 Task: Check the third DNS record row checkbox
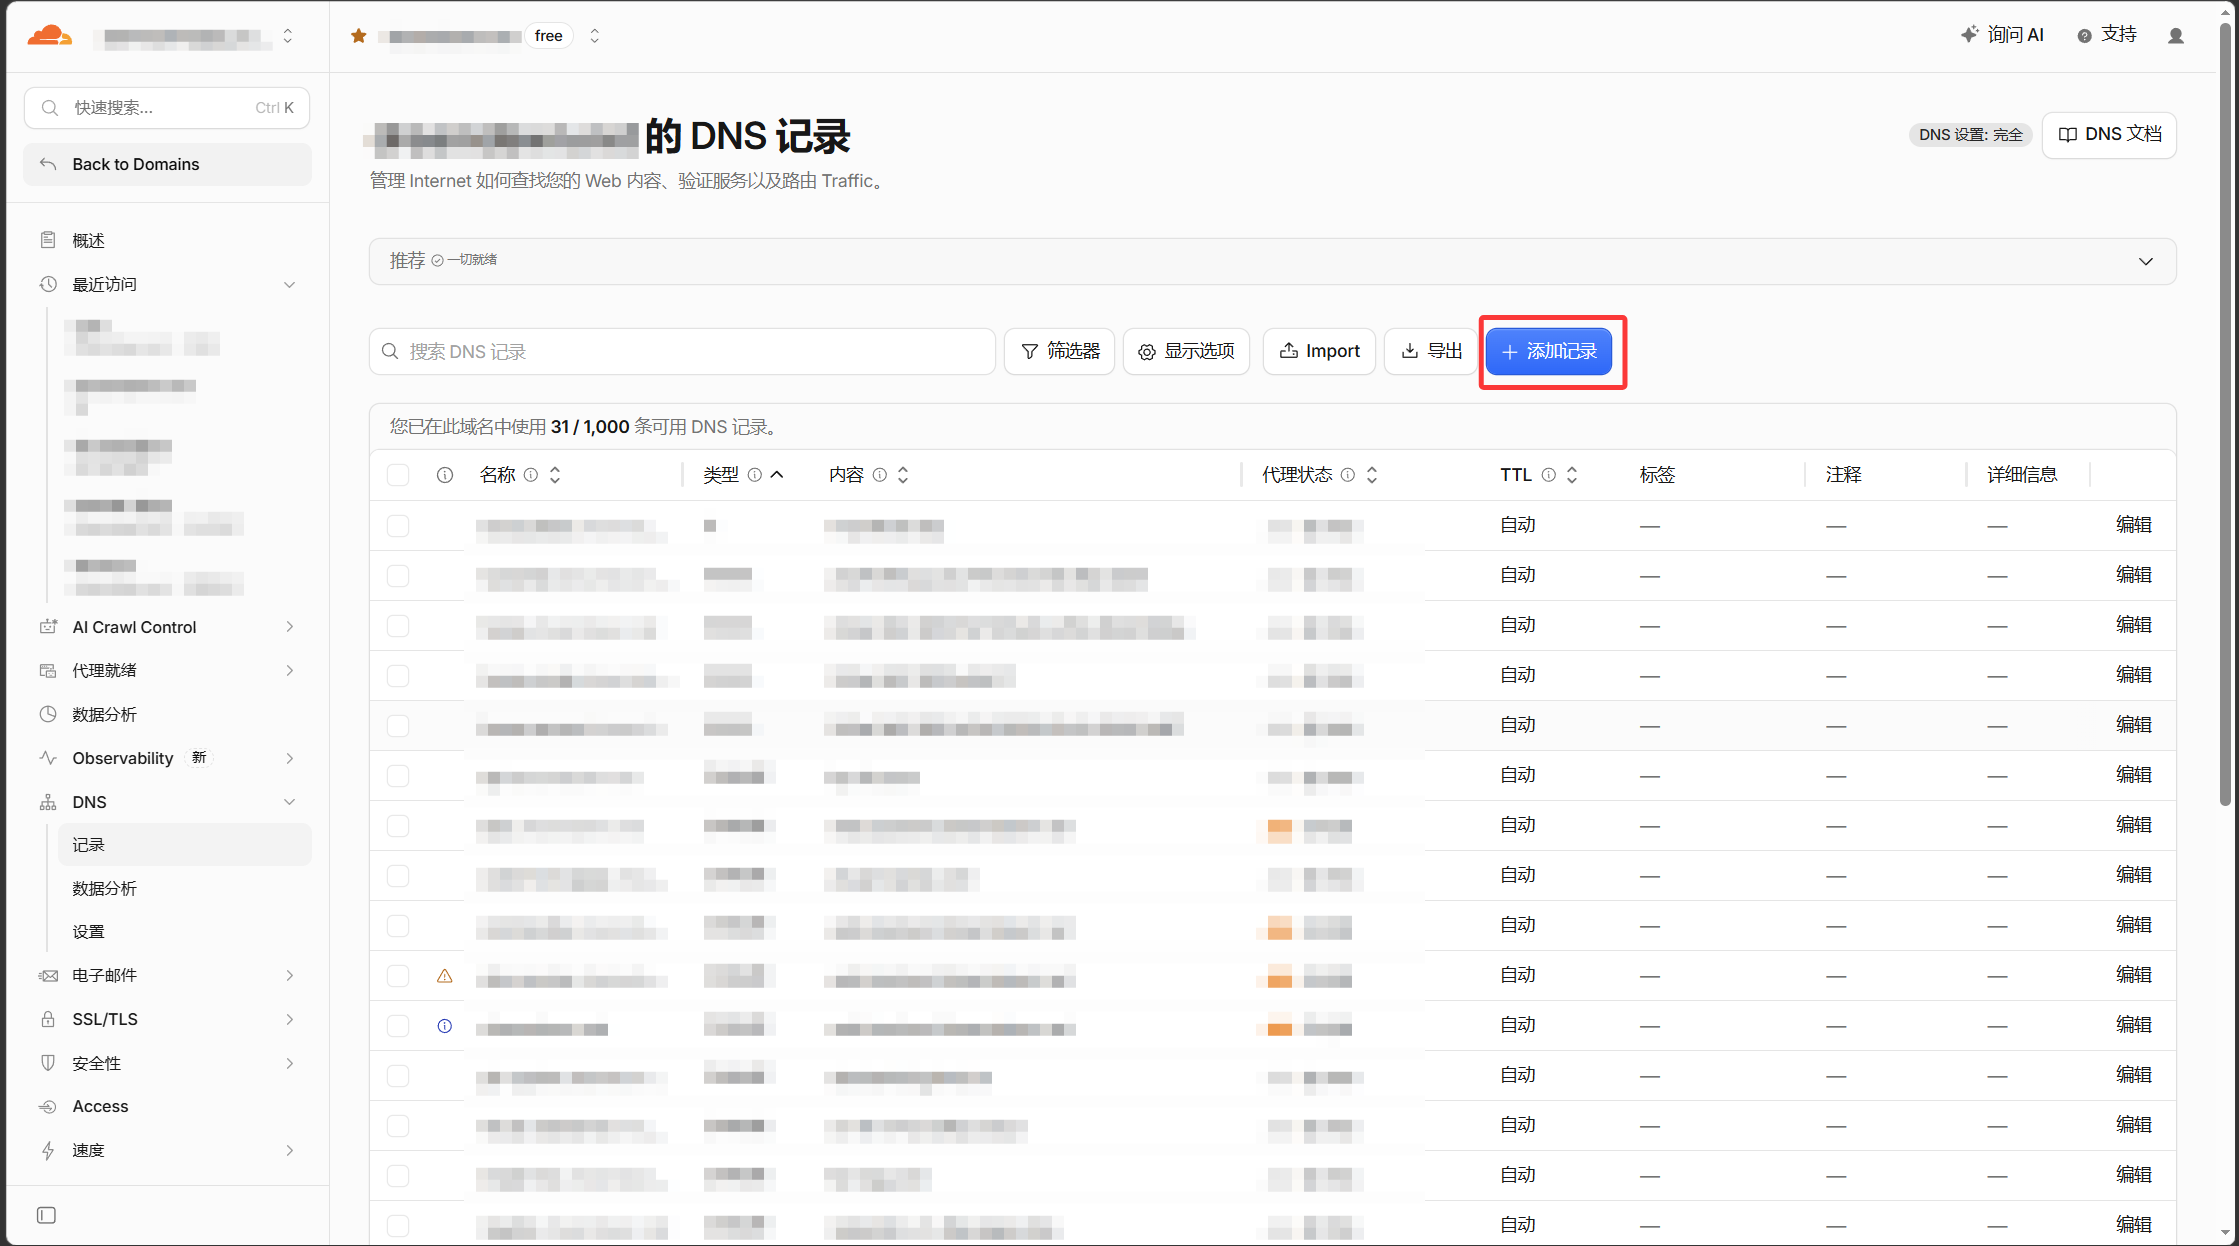[x=398, y=626]
